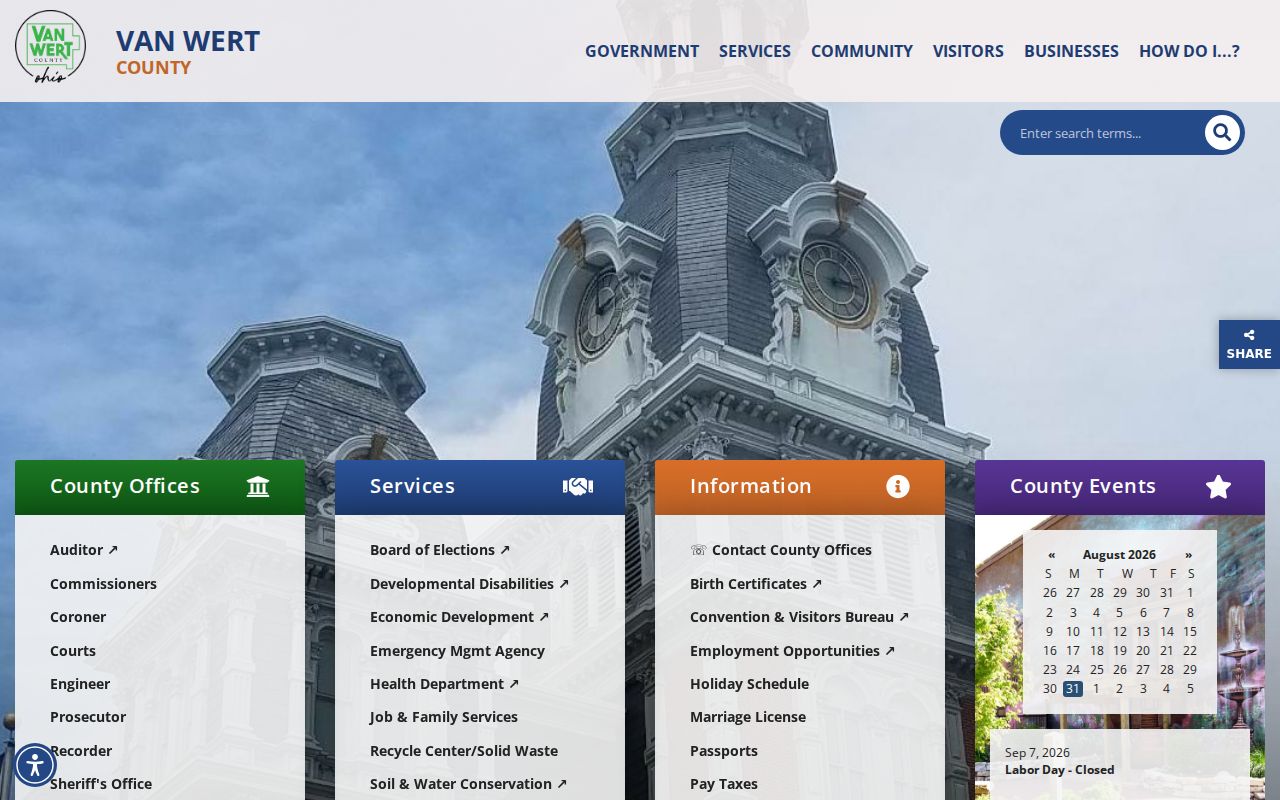1280x800 pixels.
Task: Select highlighted date 31 in calendar
Action: coord(1073,689)
